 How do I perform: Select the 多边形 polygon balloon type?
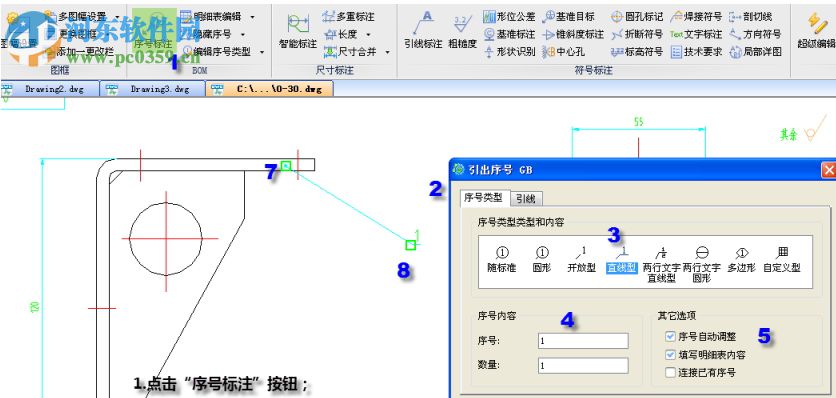742,260
